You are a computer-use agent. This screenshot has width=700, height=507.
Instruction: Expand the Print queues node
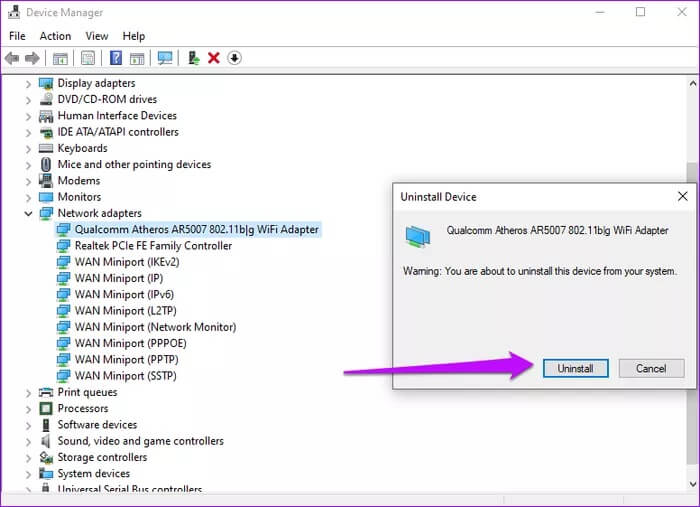[29, 393]
